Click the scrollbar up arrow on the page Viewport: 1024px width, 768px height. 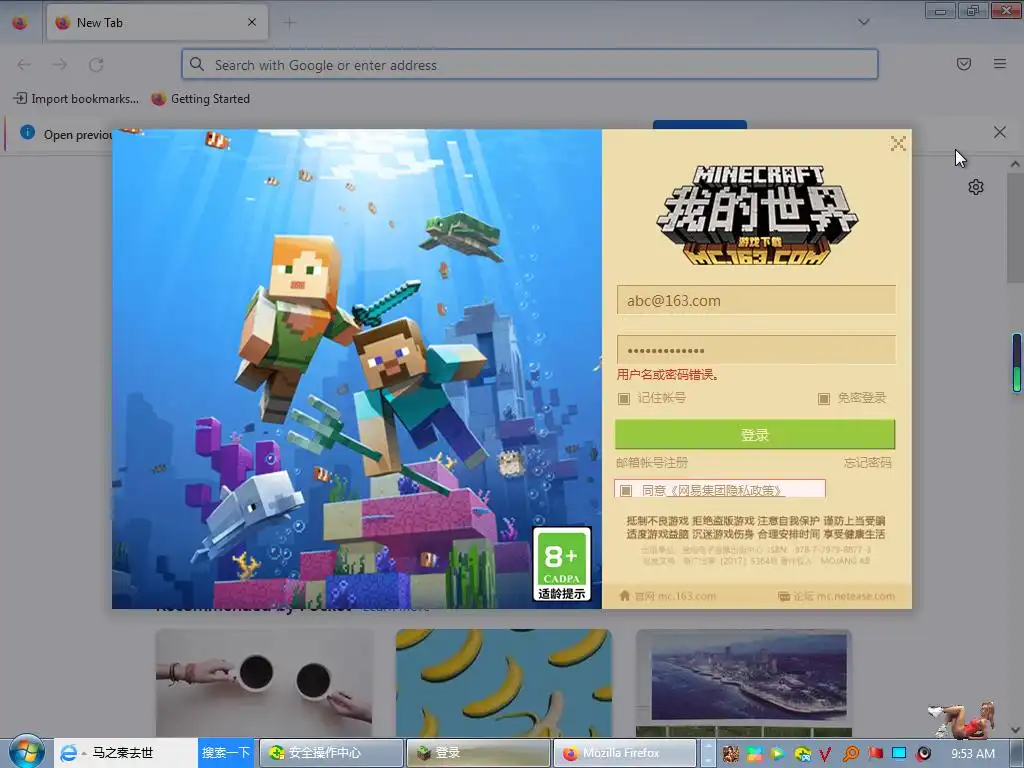coord(1015,164)
